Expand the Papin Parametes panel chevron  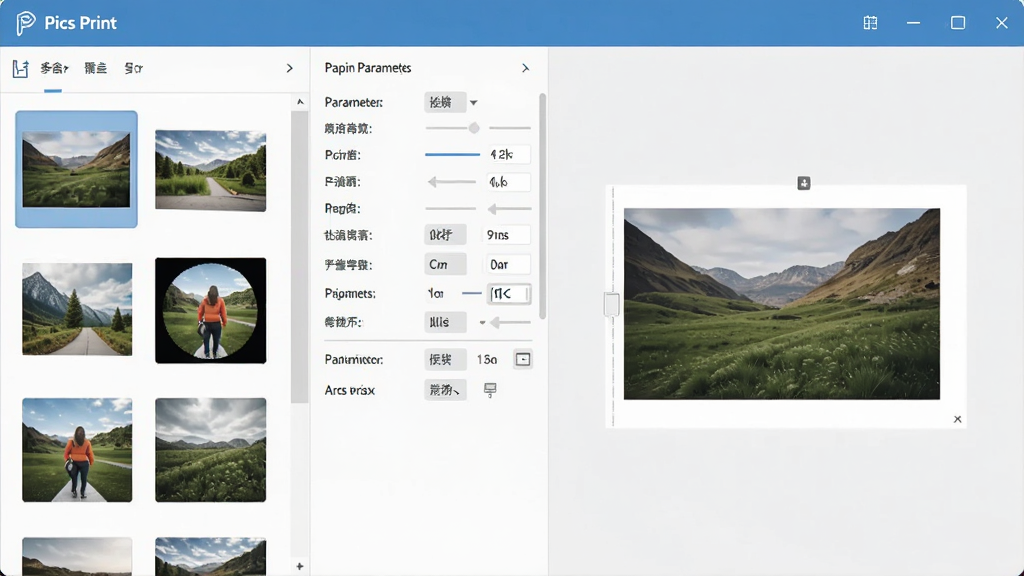[x=525, y=68]
